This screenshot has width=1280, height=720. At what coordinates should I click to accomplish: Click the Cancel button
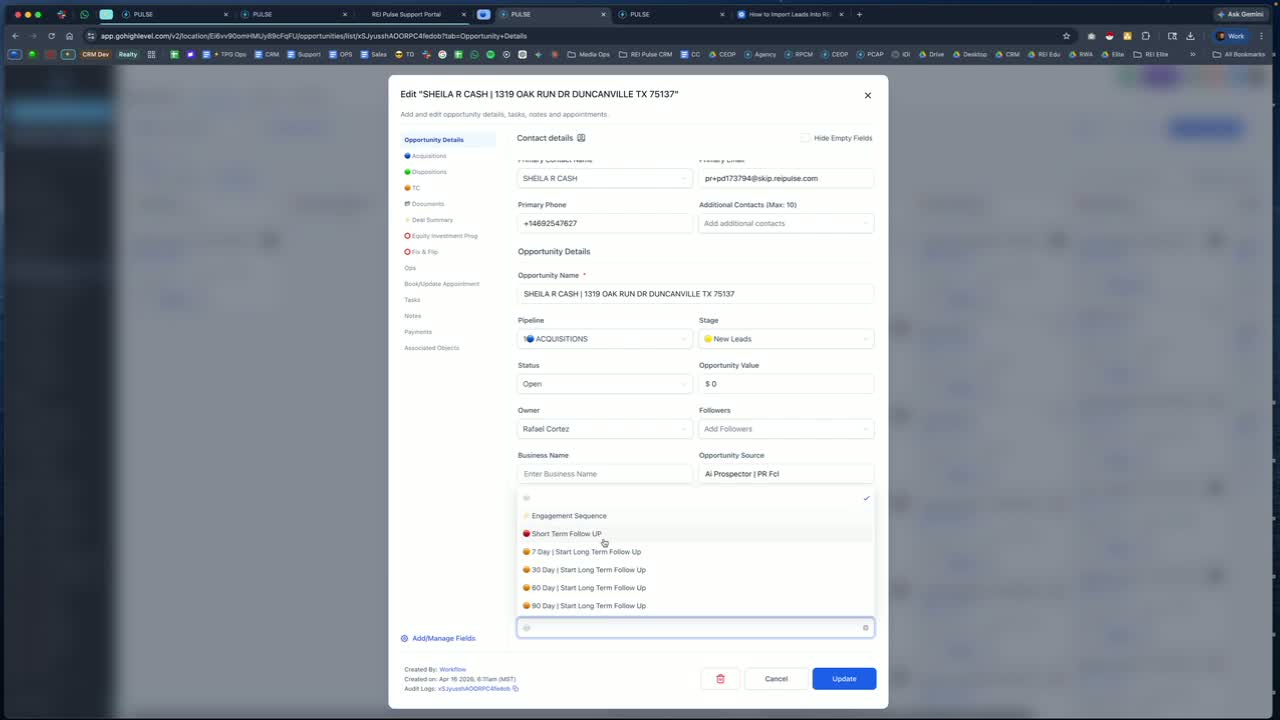click(x=776, y=679)
